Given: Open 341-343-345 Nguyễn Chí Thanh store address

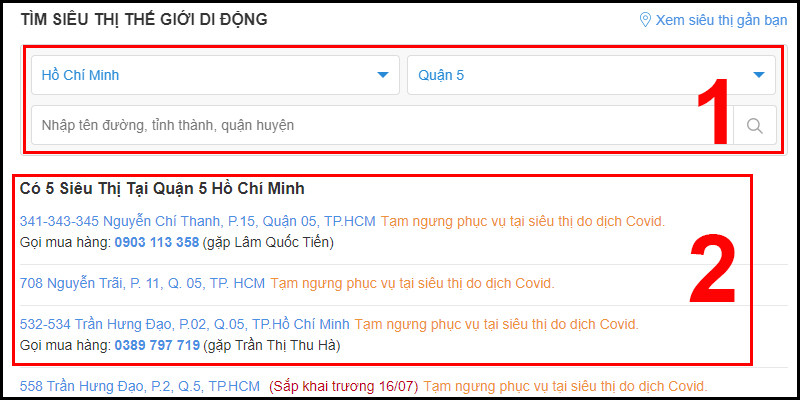Looking at the screenshot, I should (x=197, y=221).
